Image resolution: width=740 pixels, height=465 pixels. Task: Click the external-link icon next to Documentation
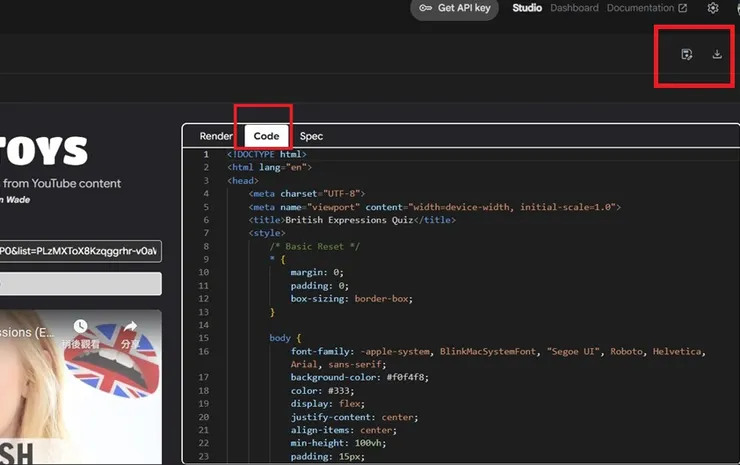click(x=682, y=8)
